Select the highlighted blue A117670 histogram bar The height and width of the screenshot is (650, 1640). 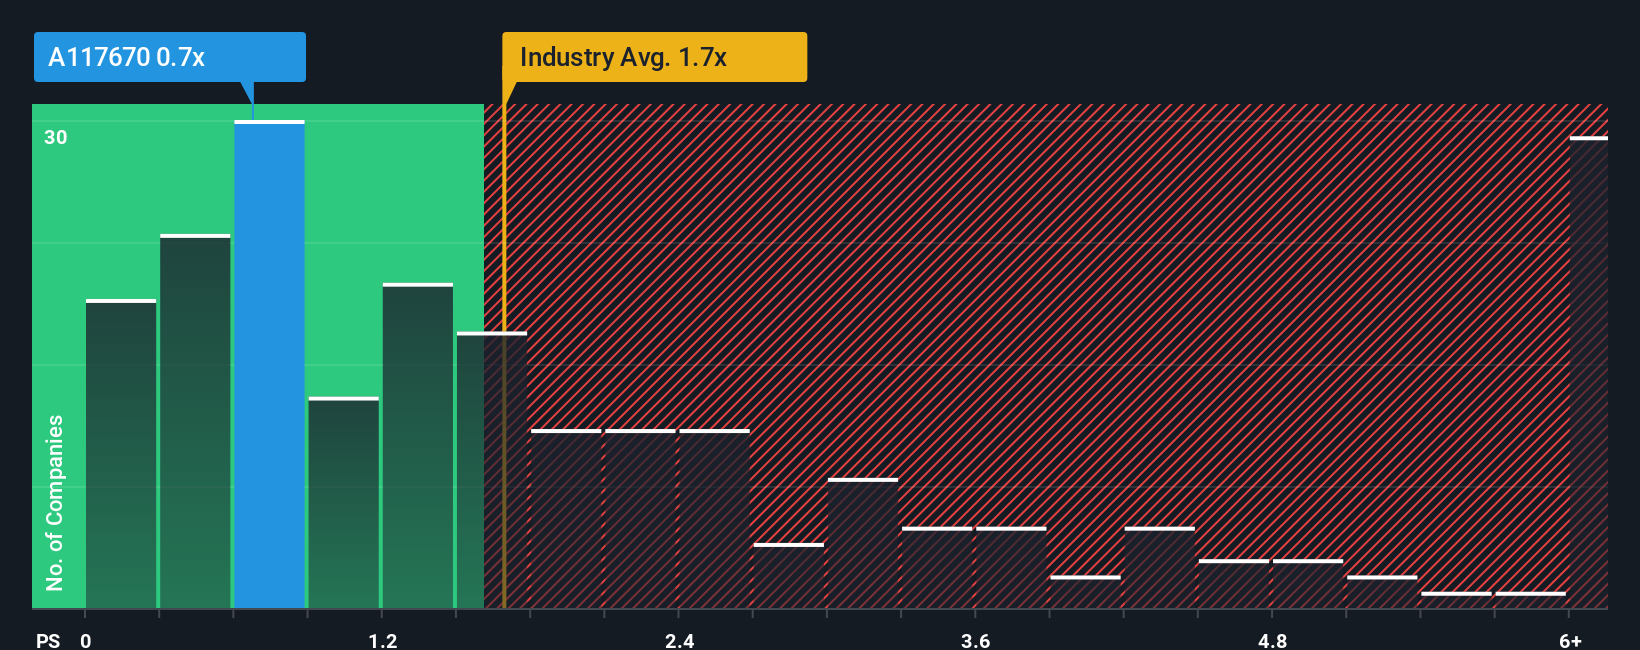coord(269,364)
